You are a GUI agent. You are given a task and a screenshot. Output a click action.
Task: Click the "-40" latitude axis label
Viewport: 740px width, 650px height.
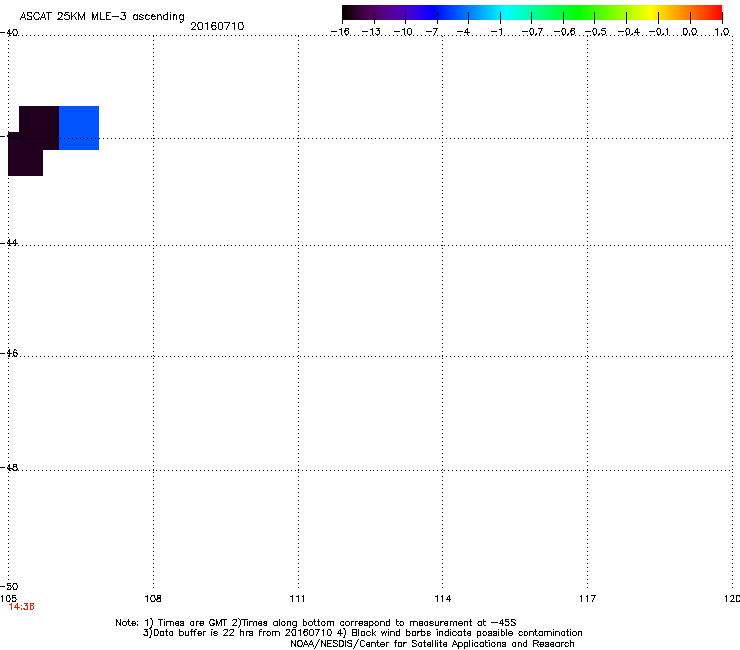pos(9,33)
